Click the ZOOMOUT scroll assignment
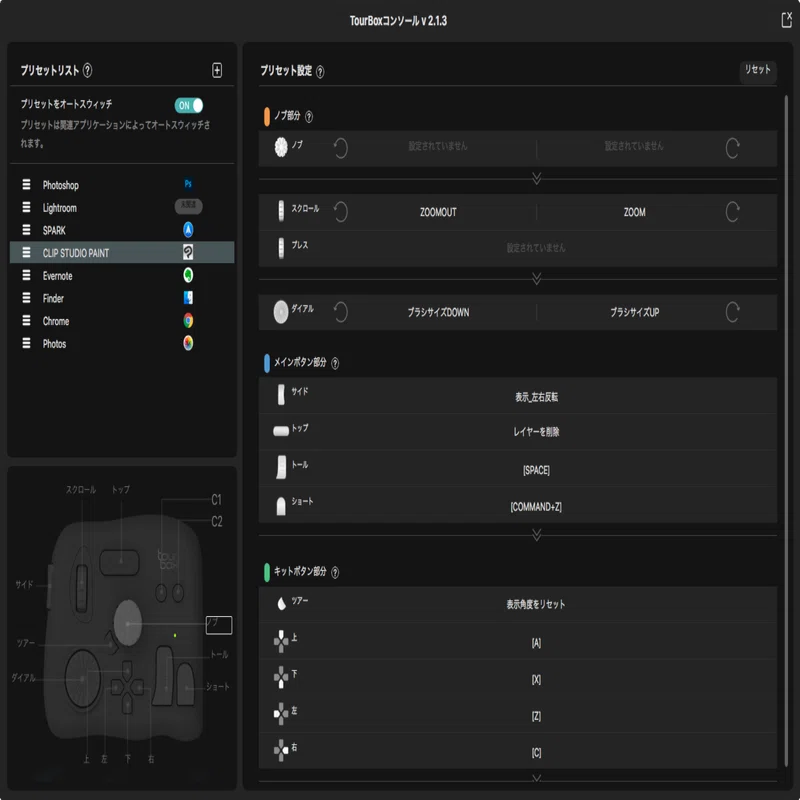The height and width of the screenshot is (800, 800). pos(438,212)
